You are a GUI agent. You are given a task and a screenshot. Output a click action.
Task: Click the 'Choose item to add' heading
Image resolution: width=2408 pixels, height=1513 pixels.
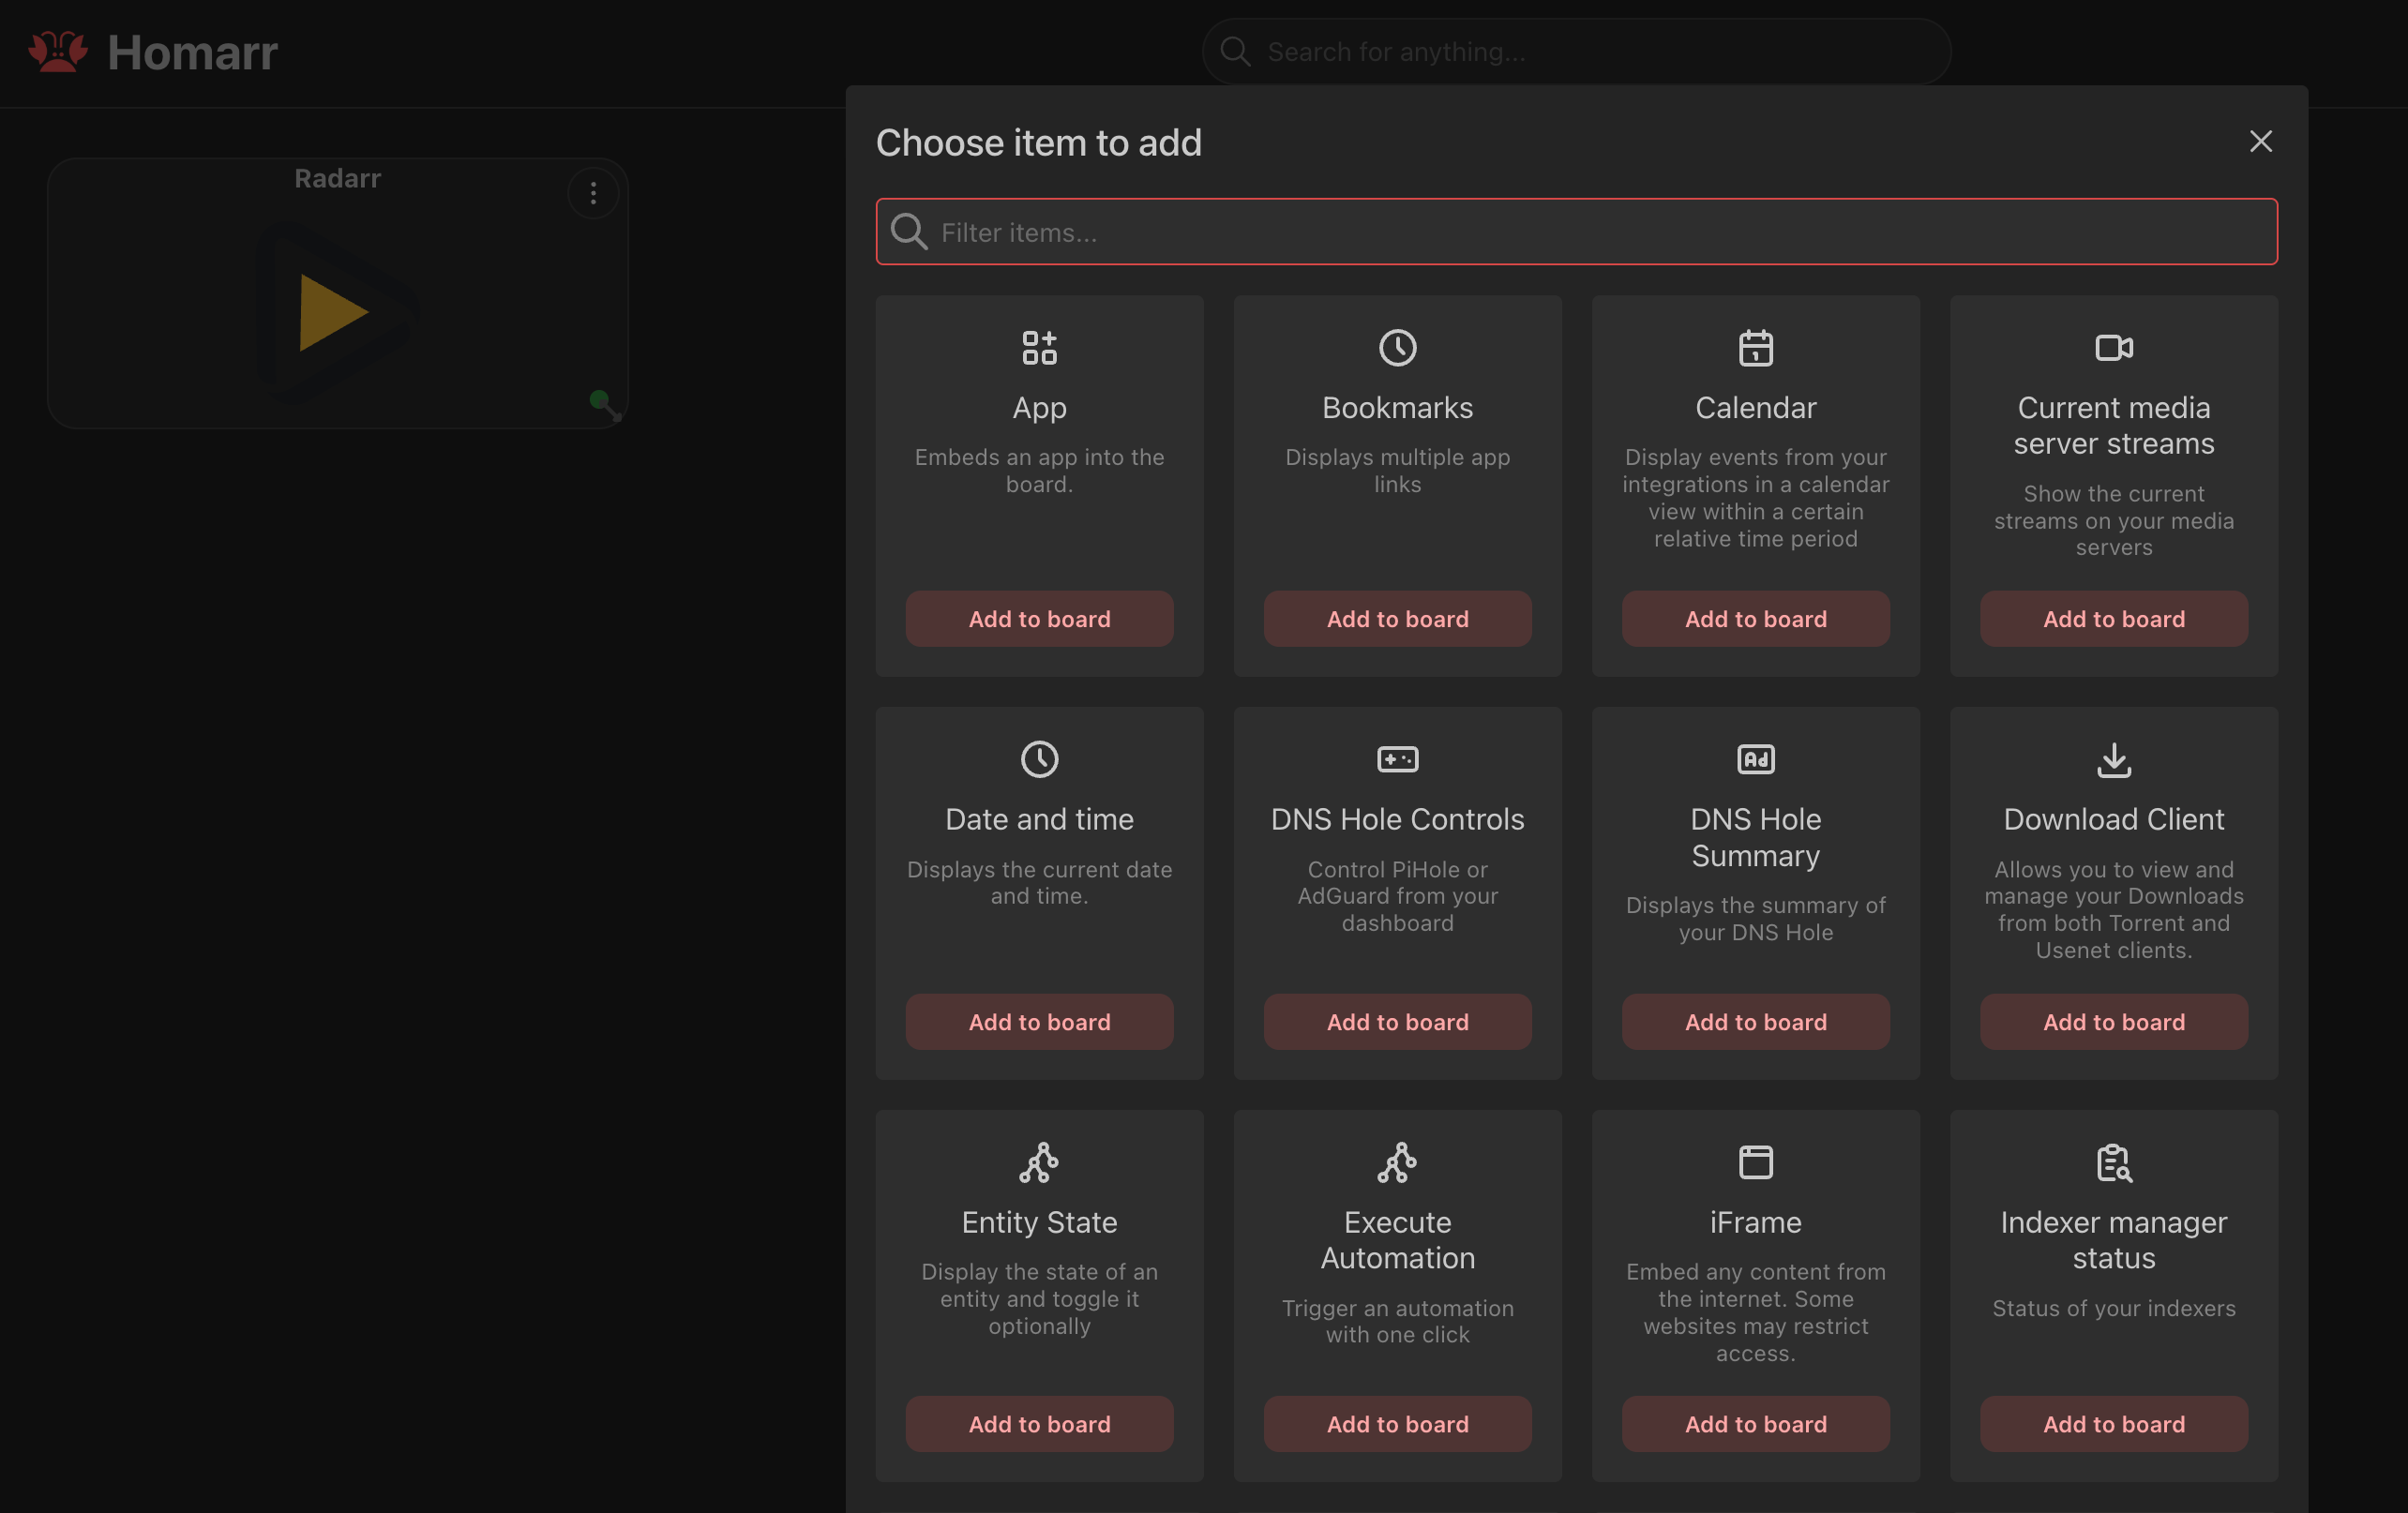click(1038, 143)
